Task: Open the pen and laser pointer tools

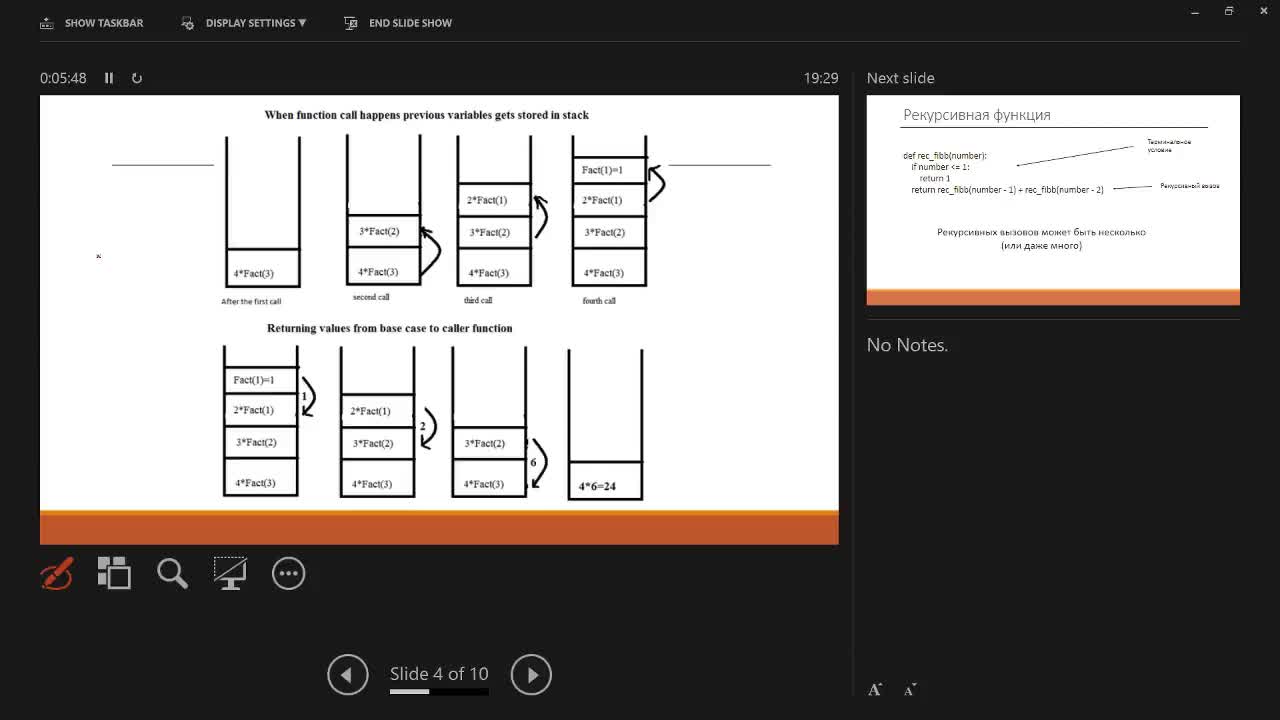Action: click(x=57, y=573)
